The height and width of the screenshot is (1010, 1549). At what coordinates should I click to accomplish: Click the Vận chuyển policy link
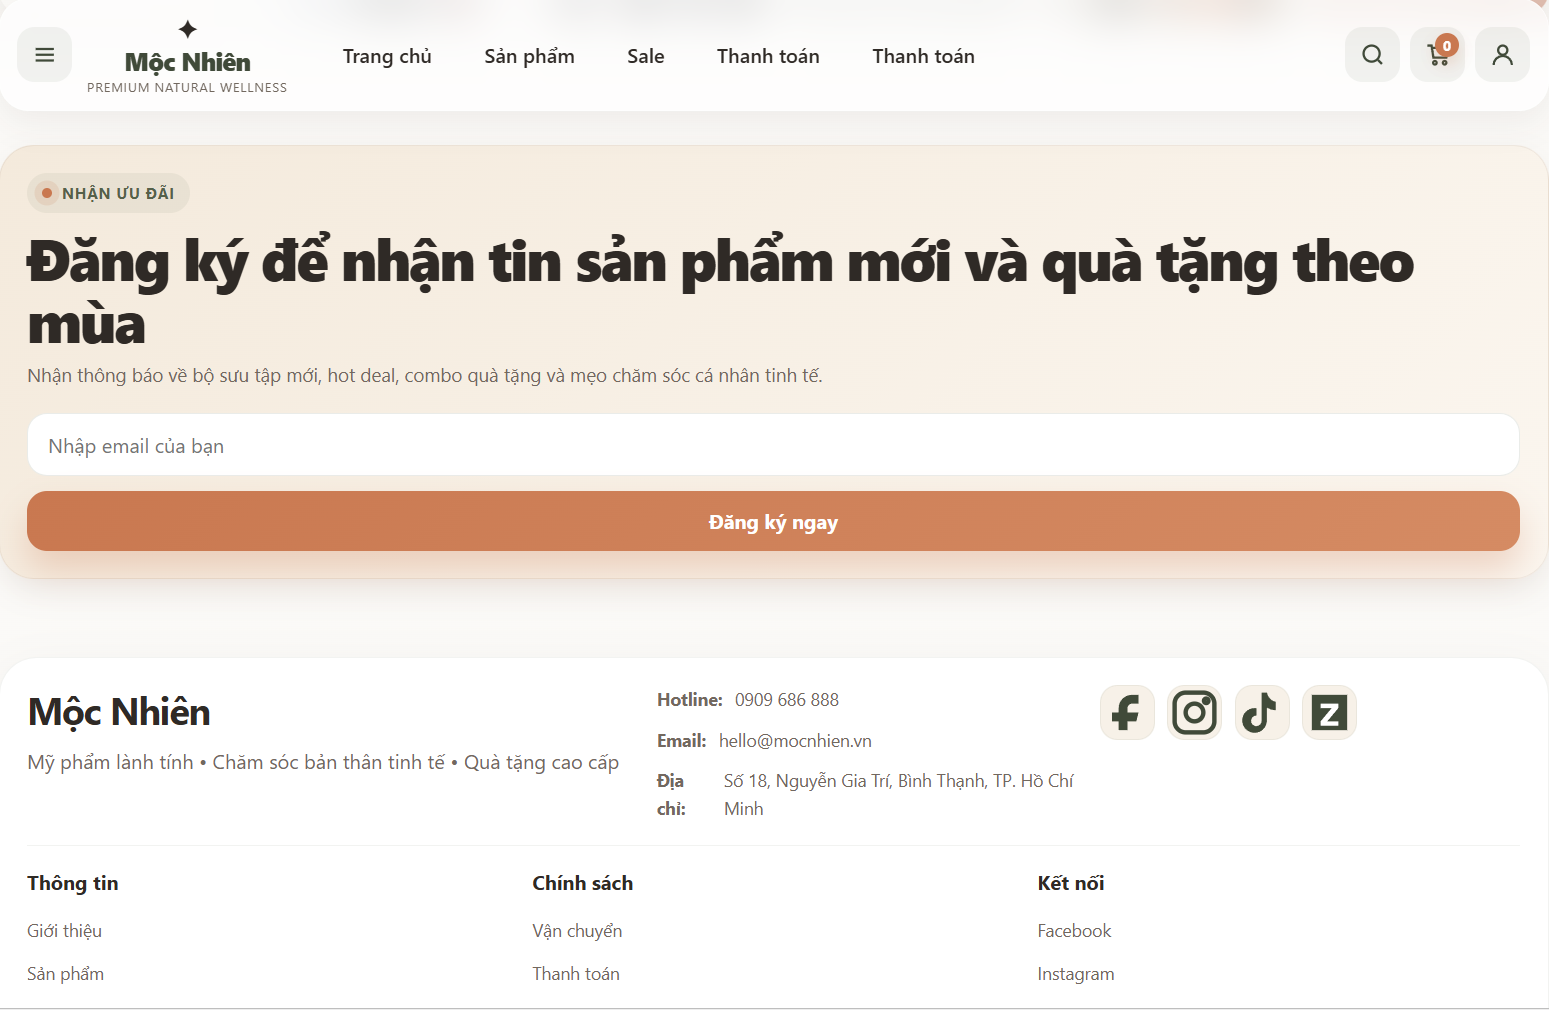pyautogui.click(x=577, y=930)
